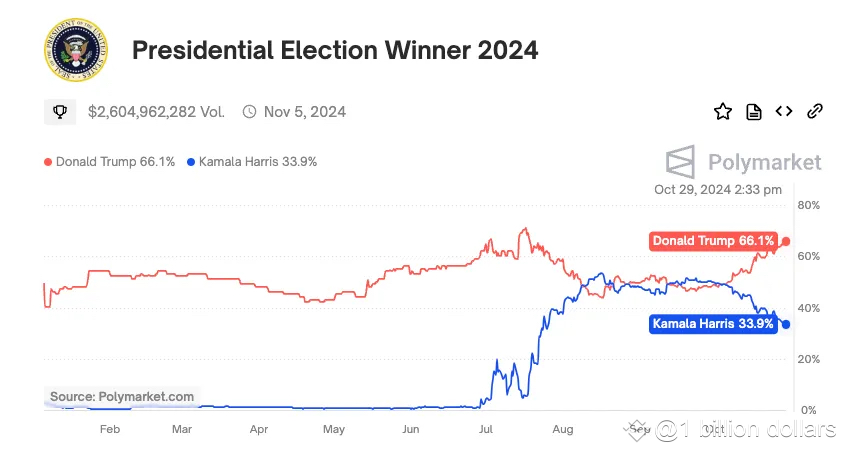Click the Presidential Election Winner 2024 title
845x451 pixels.
(335, 50)
